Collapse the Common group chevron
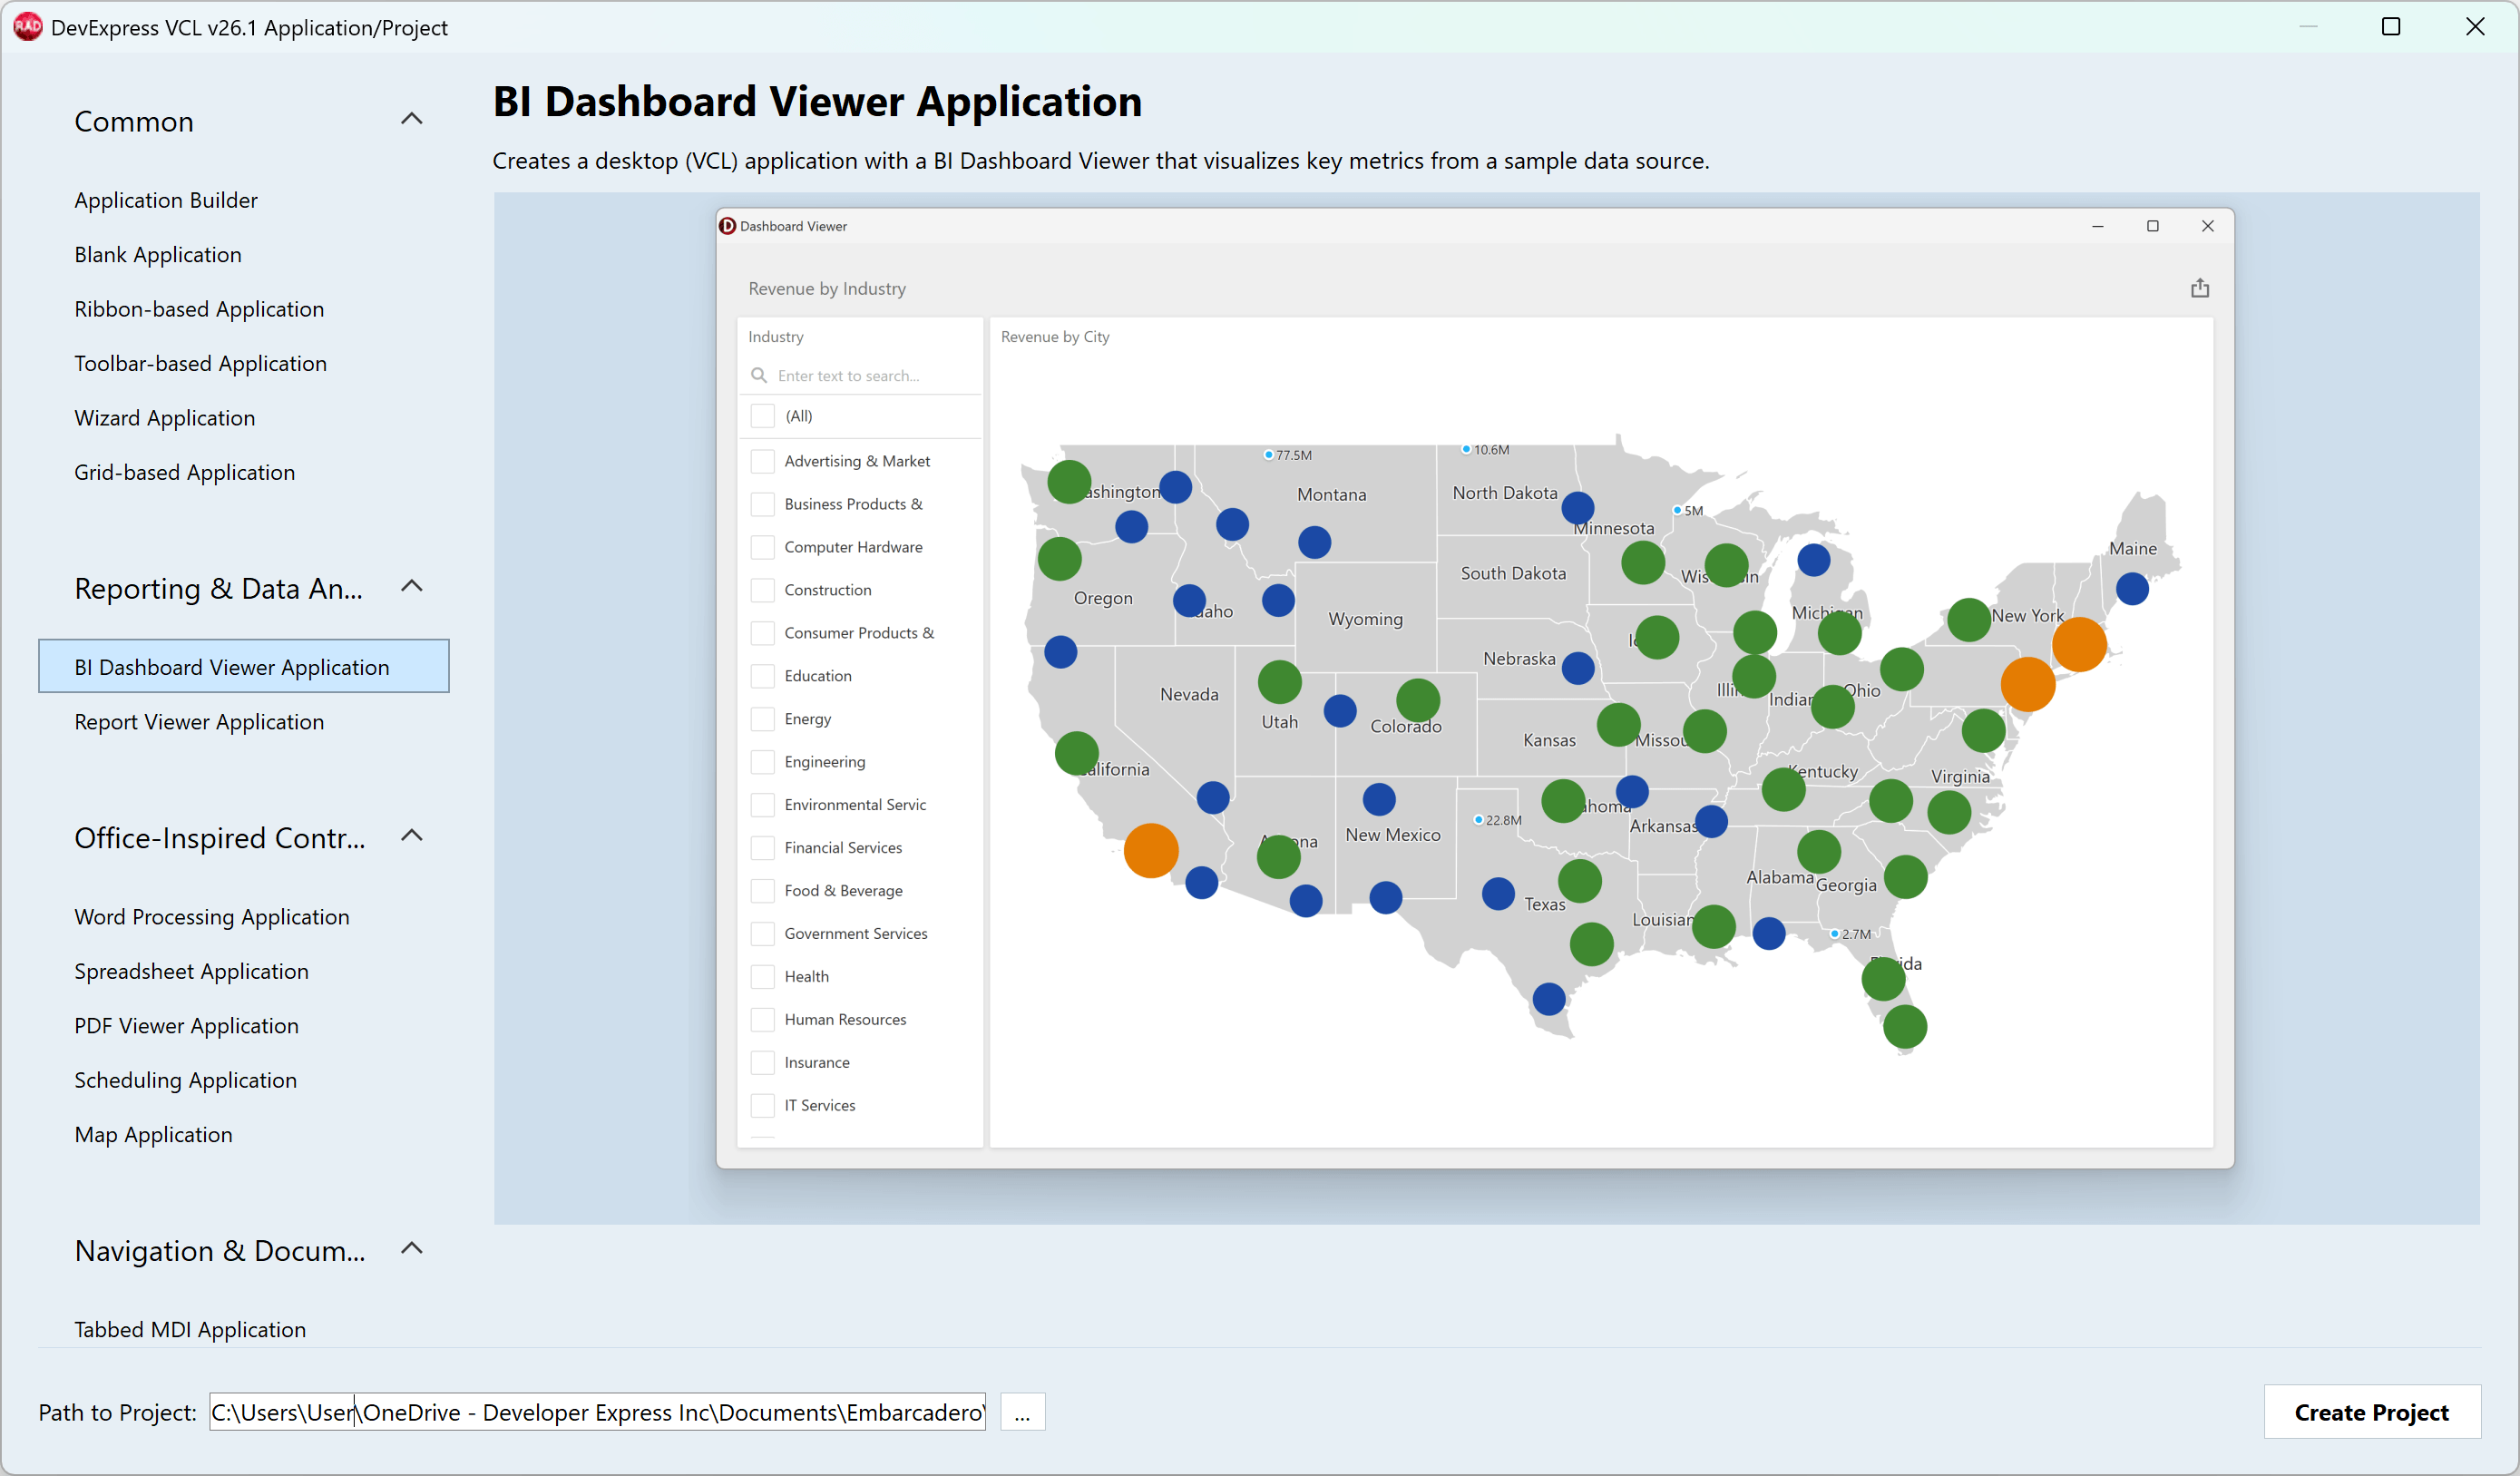Viewport: 2520px width, 1476px height. pyautogui.click(x=411, y=119)
